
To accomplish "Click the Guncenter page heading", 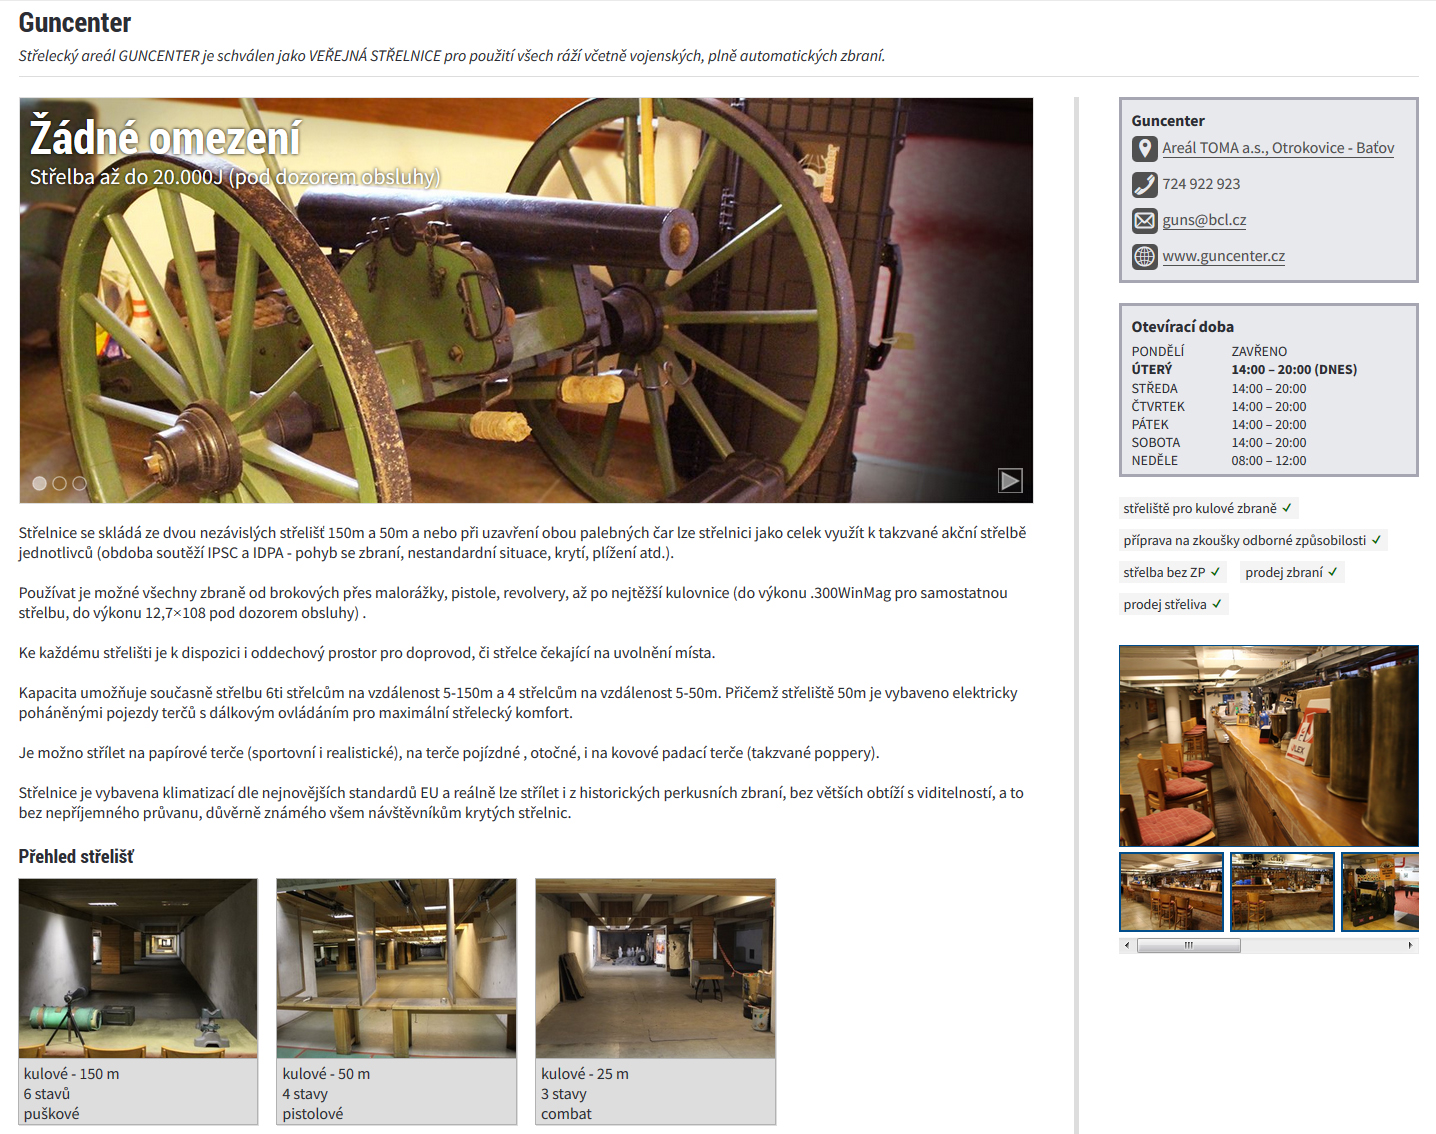I will [x=75, y=22].
